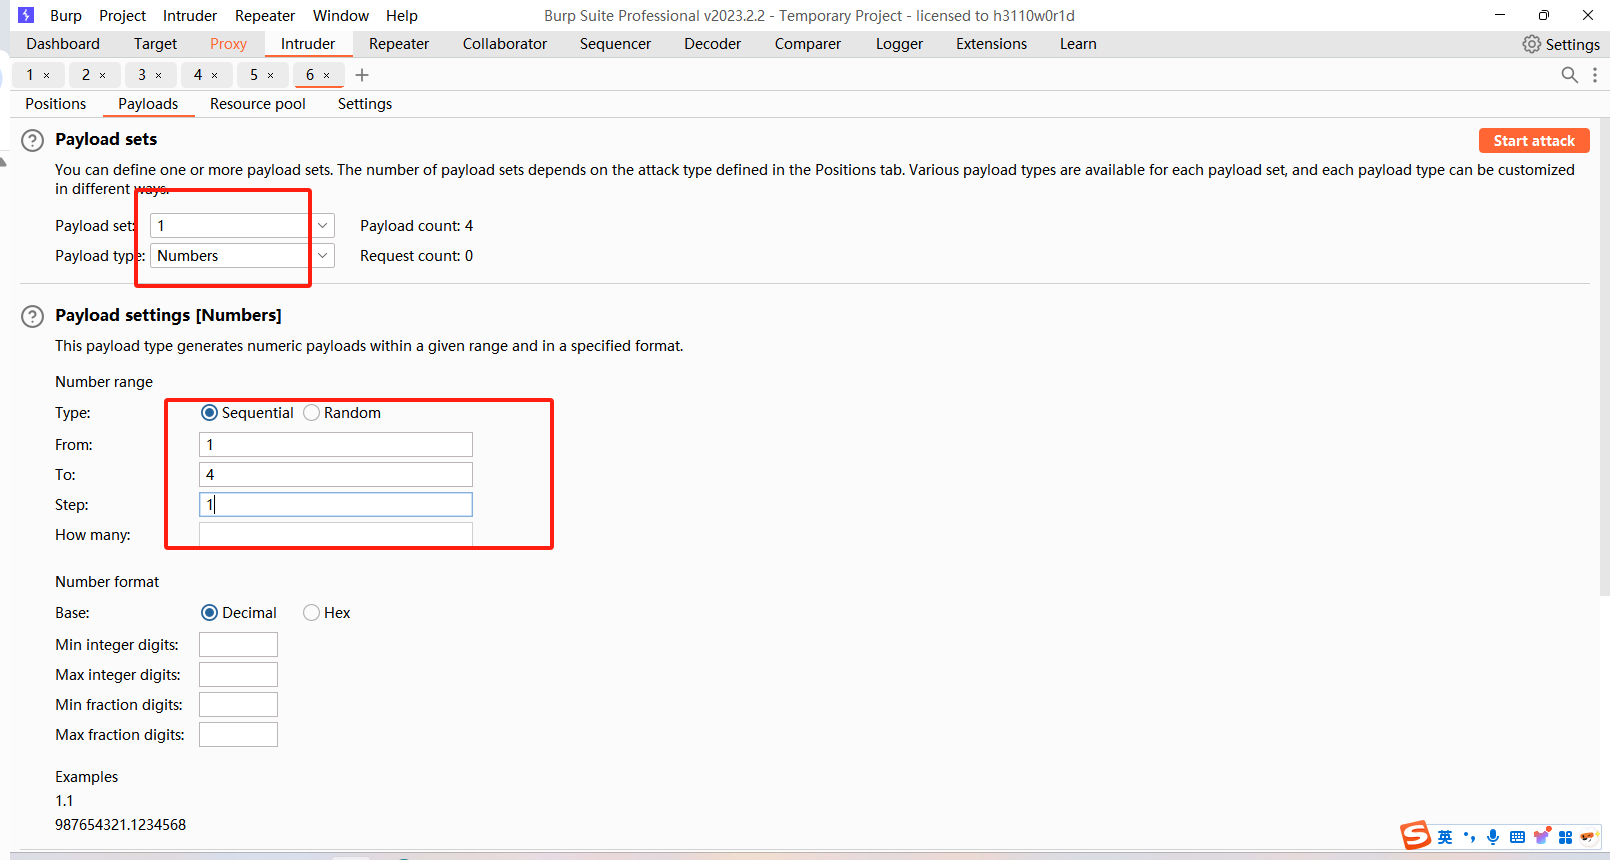Click the Burp Suite logo icon
Viewport: 1610px width, 860px height.
(26, 15)
